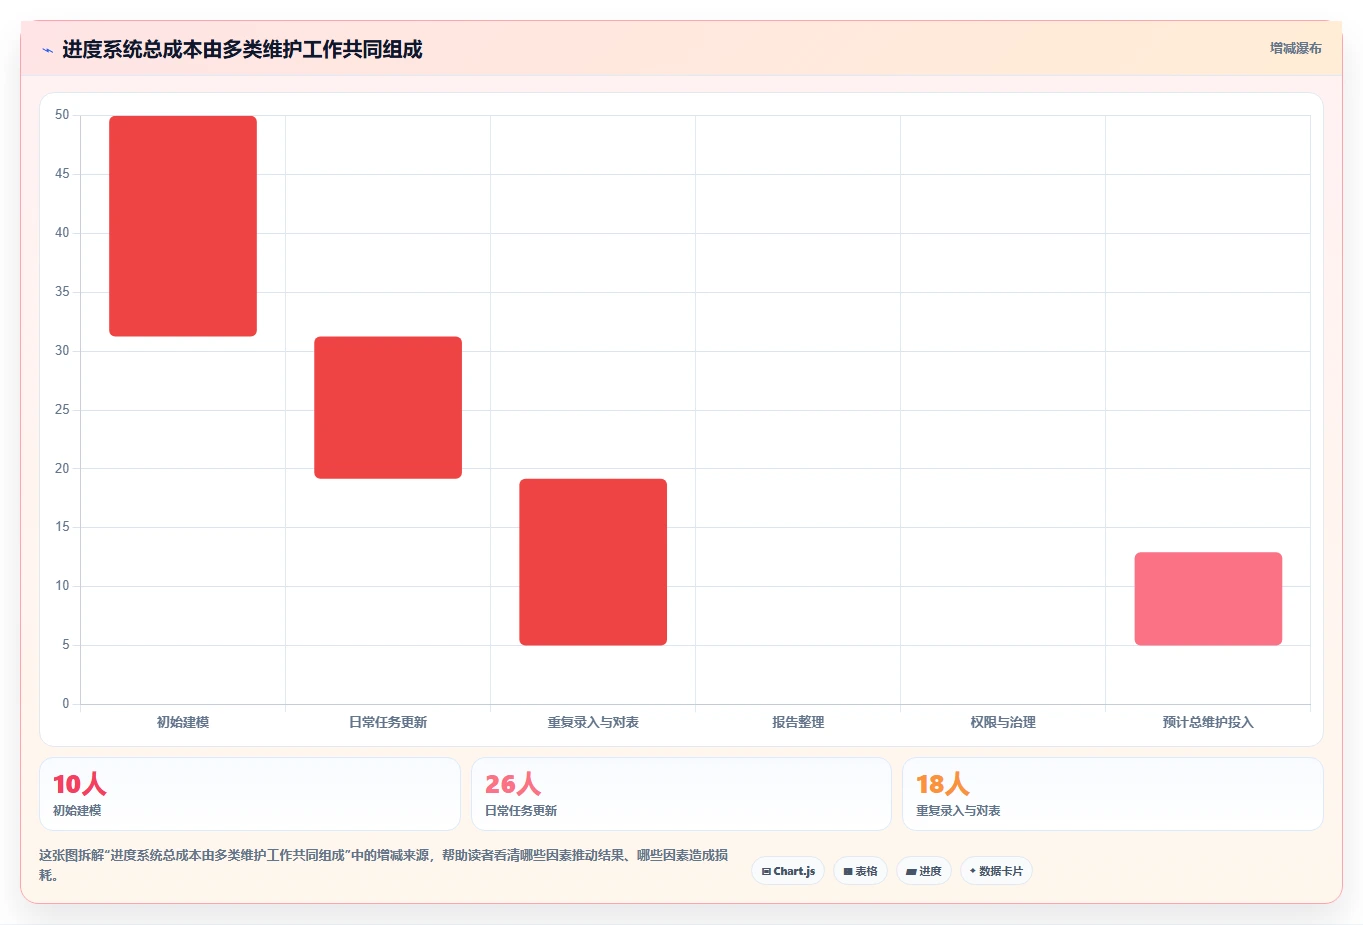Click the lightning icon beside the chart title
The image size is (1363, 925).
[x=47, y=50]
